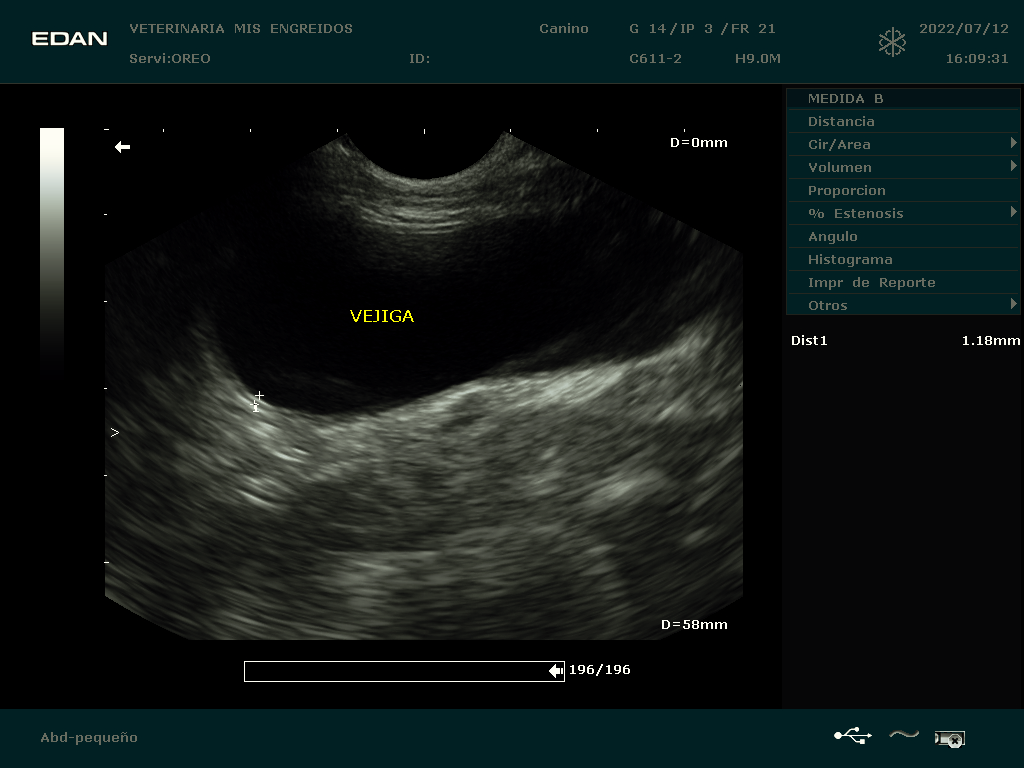This screenshot has height=768, width=1024.
Task: Click the USB connection icon
Action: point(852,736)
